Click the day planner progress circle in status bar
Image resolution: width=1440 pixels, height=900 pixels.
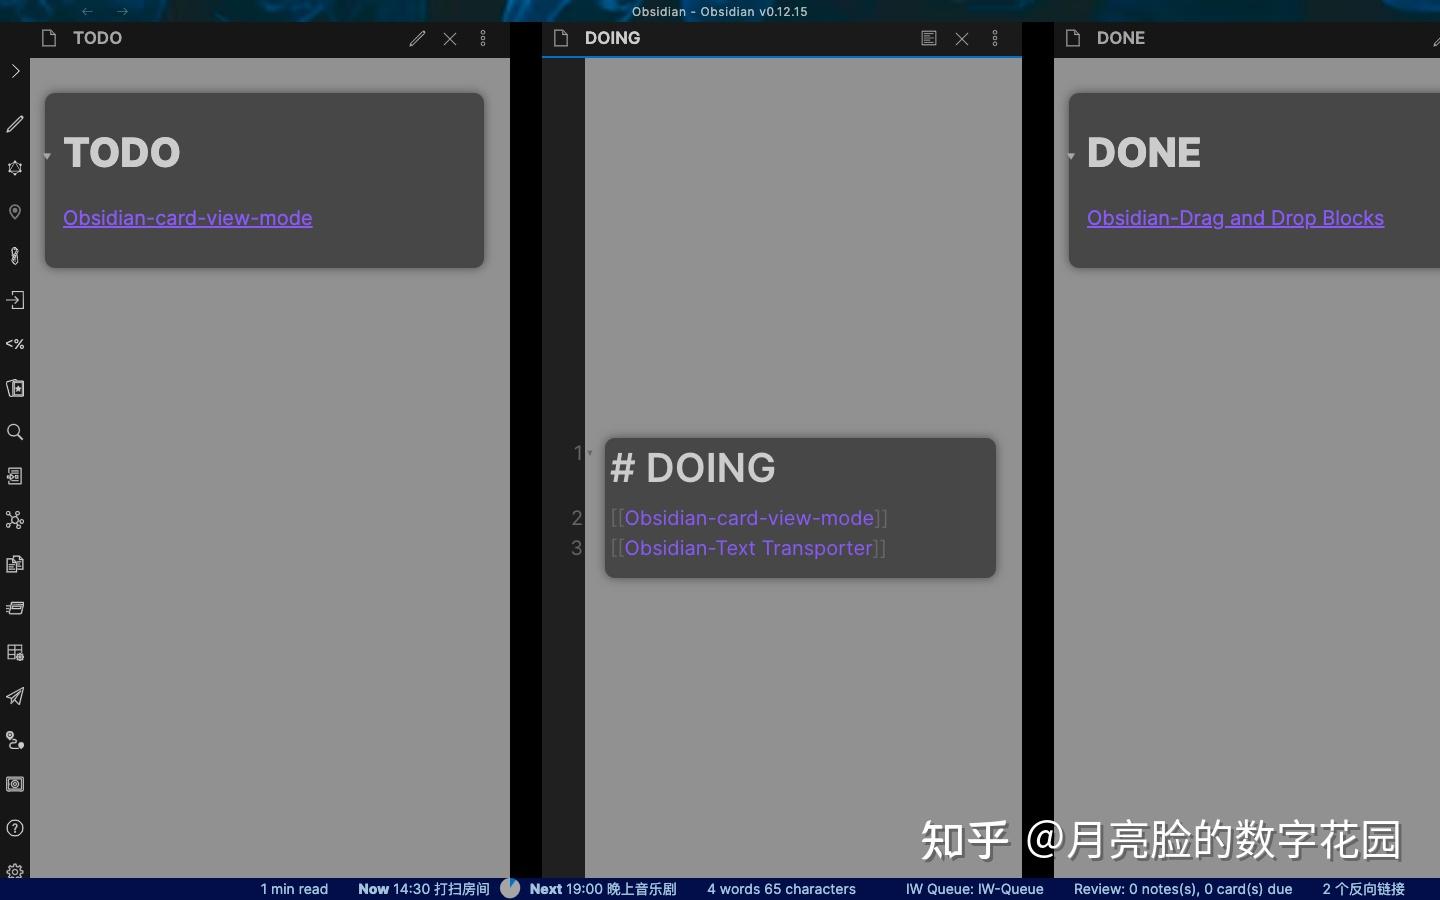coord(510,889)
